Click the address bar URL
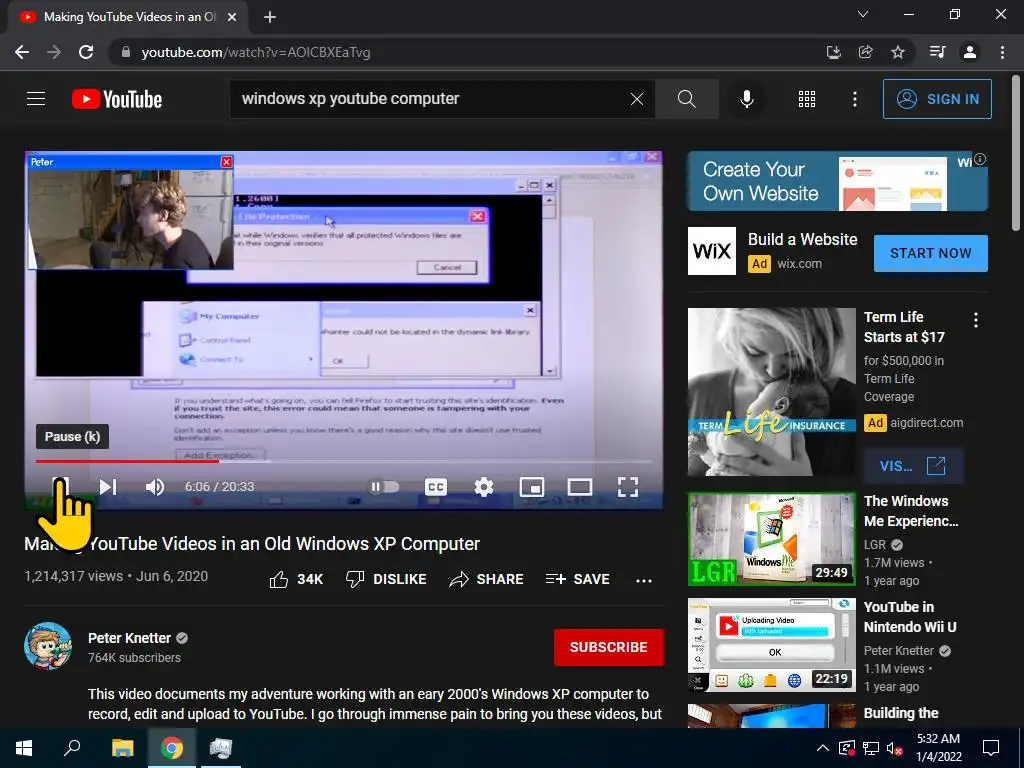The image size is (1024, 768). pyautogui.click(x=256, y=52)
